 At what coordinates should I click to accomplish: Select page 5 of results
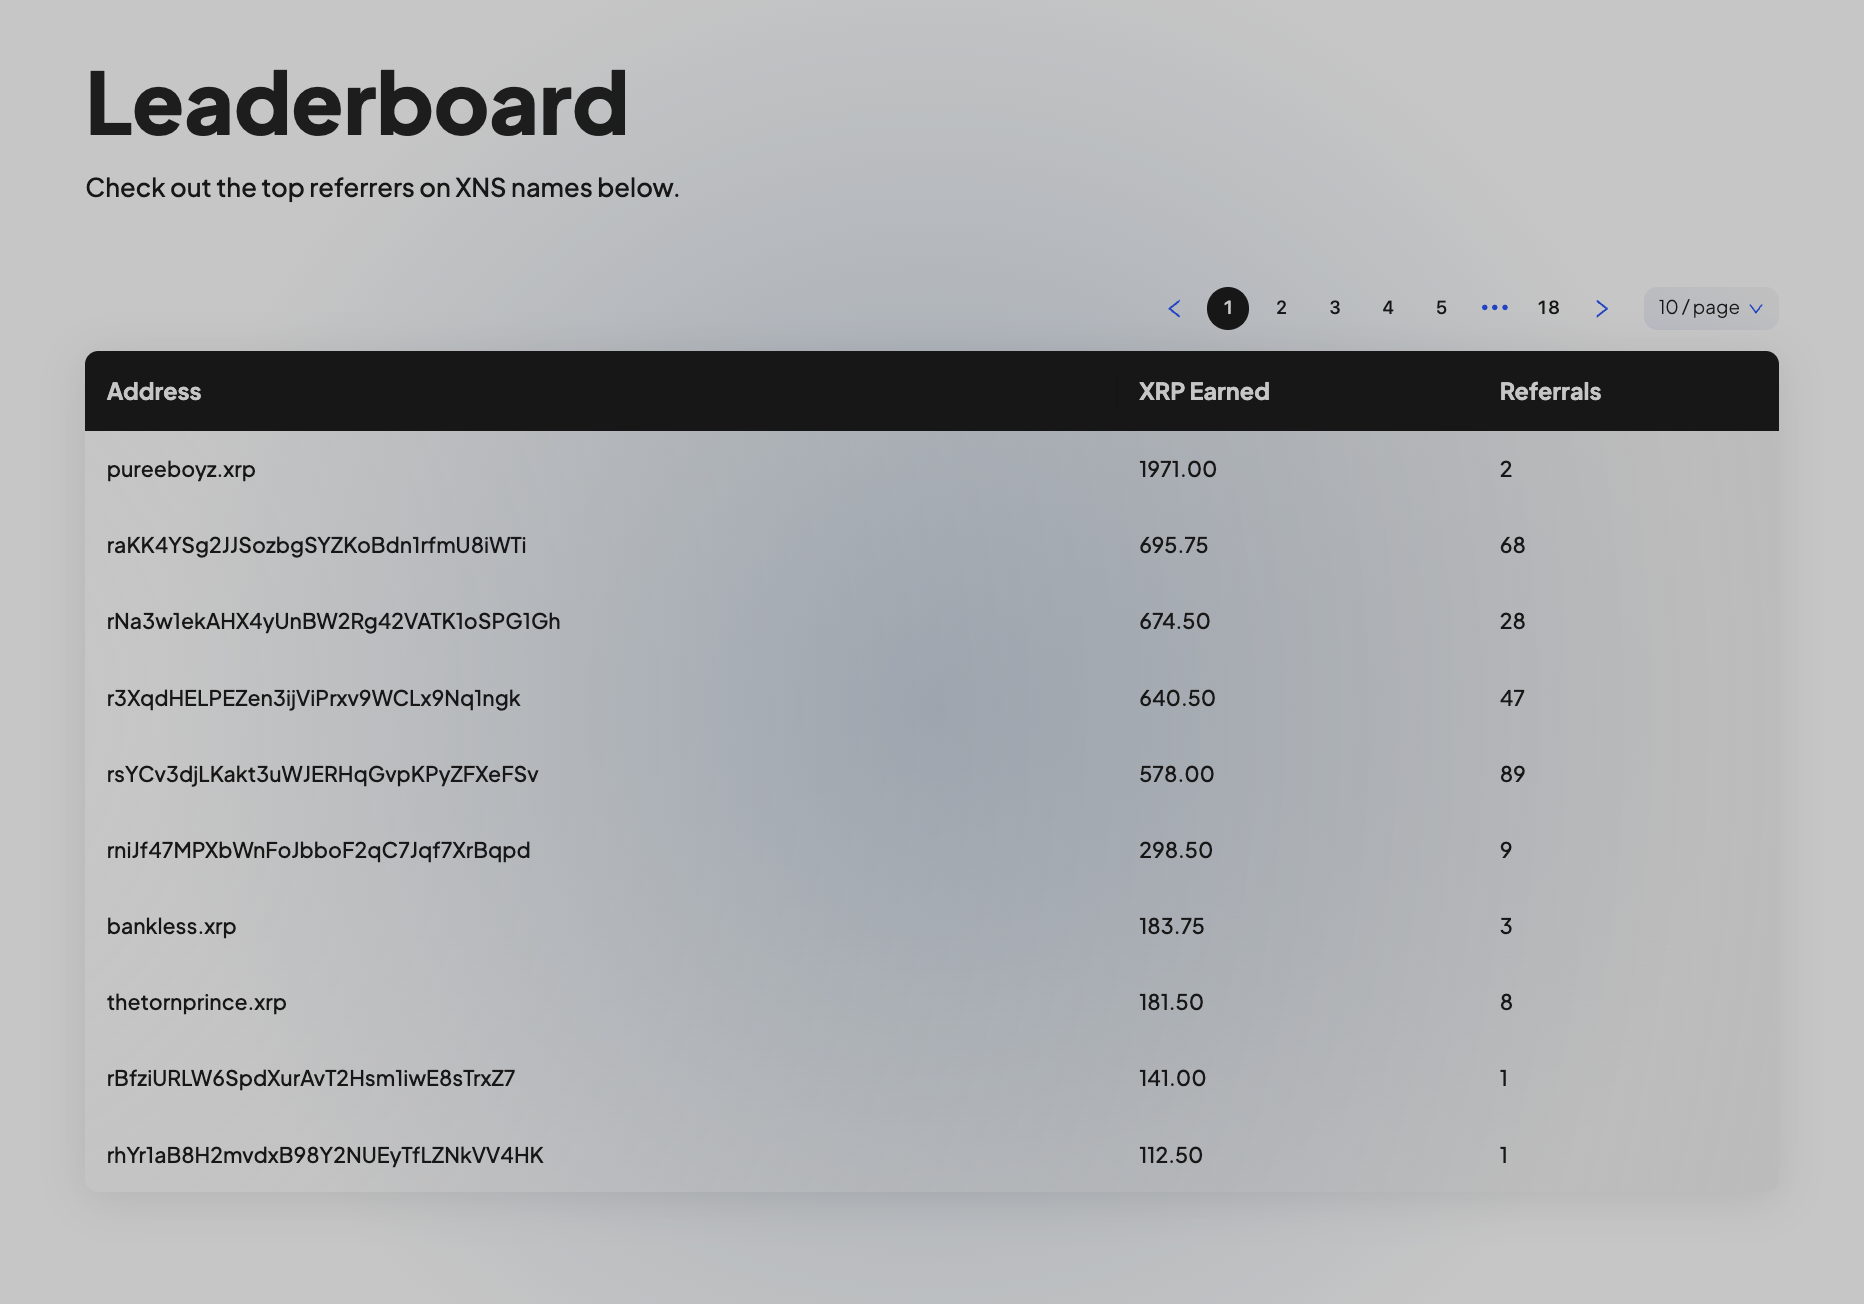(1441, 308)
